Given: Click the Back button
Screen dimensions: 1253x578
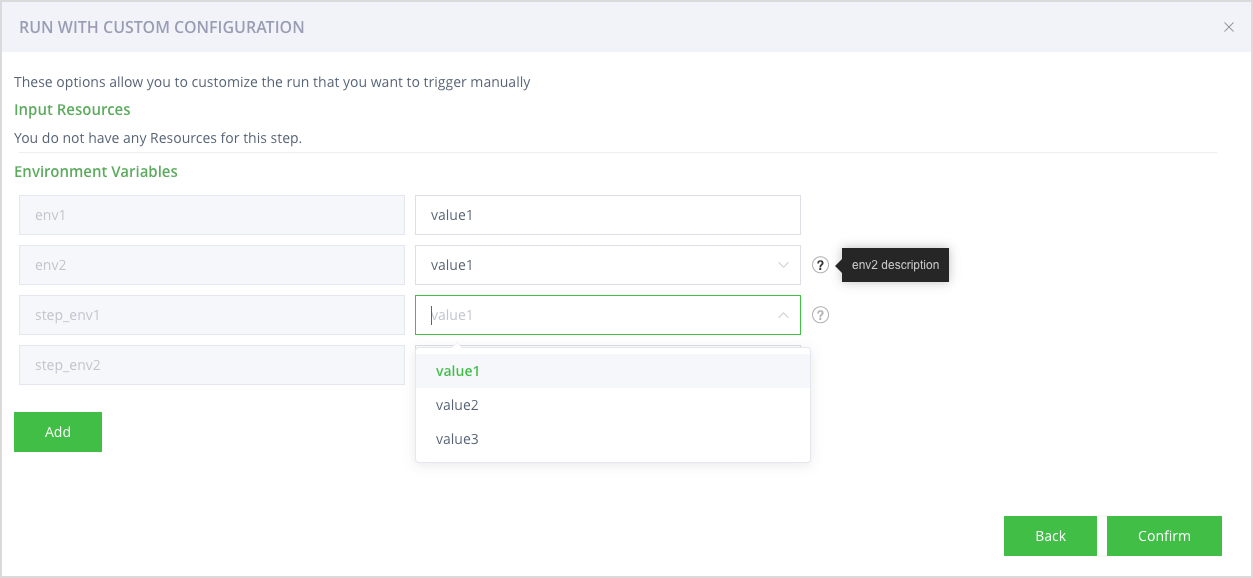Looking at the screenshot, I should (x=1050, y=536).
